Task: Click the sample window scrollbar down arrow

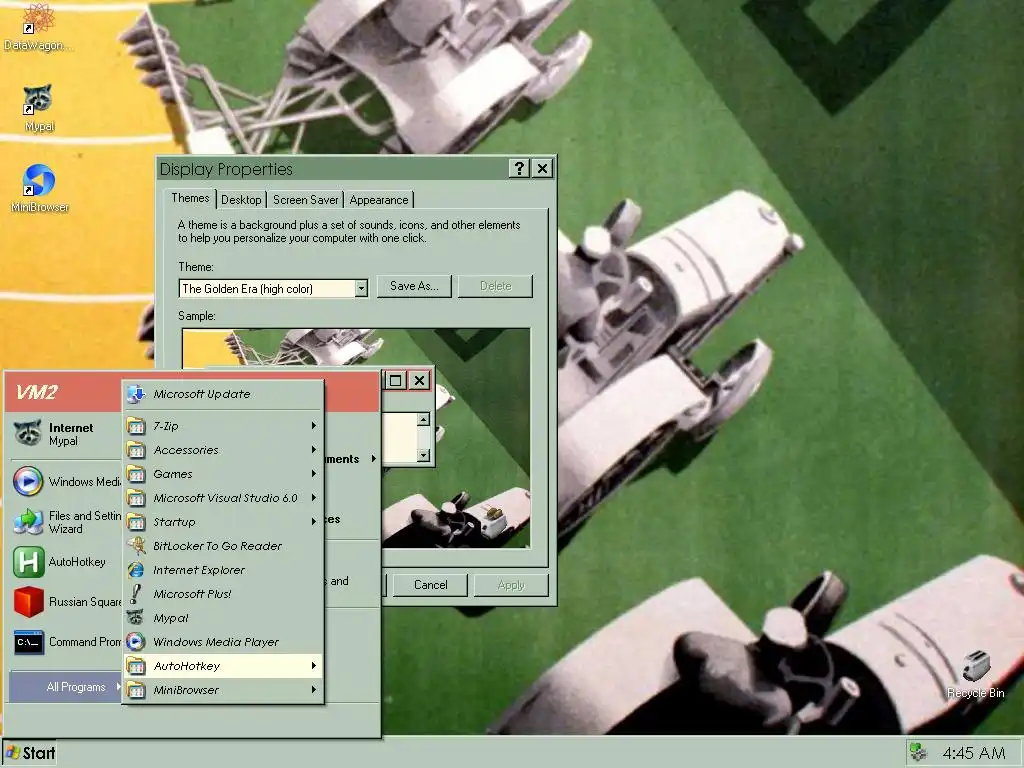Action: (423, 455)
